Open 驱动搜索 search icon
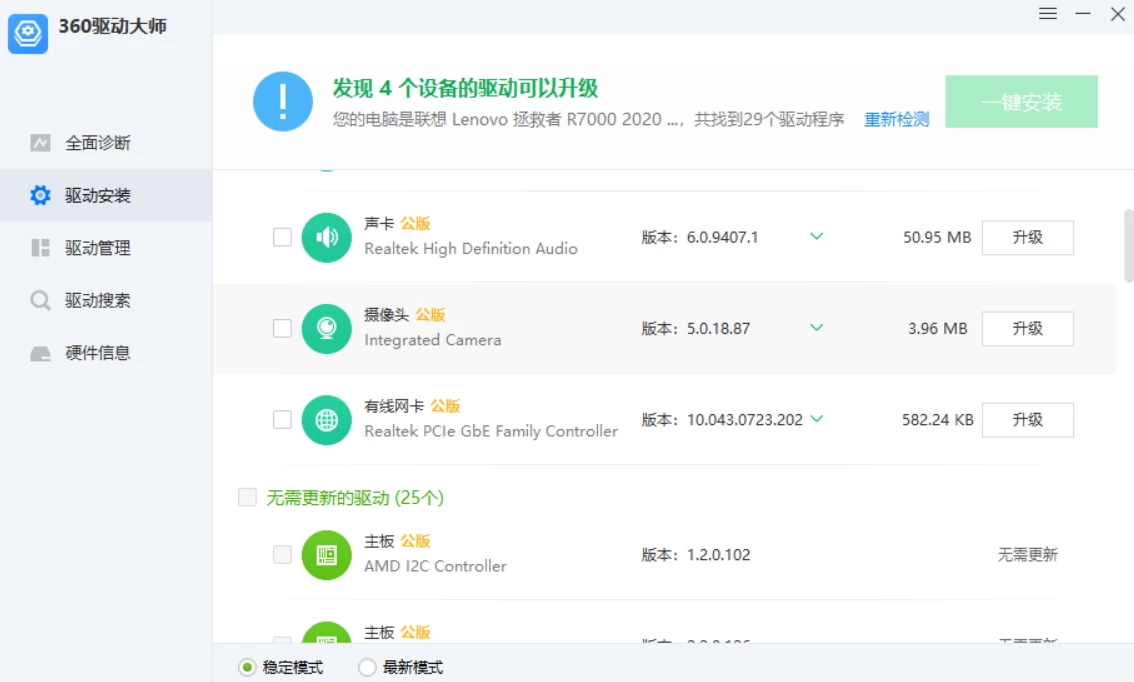The image size is (1134, 682). 40,300
